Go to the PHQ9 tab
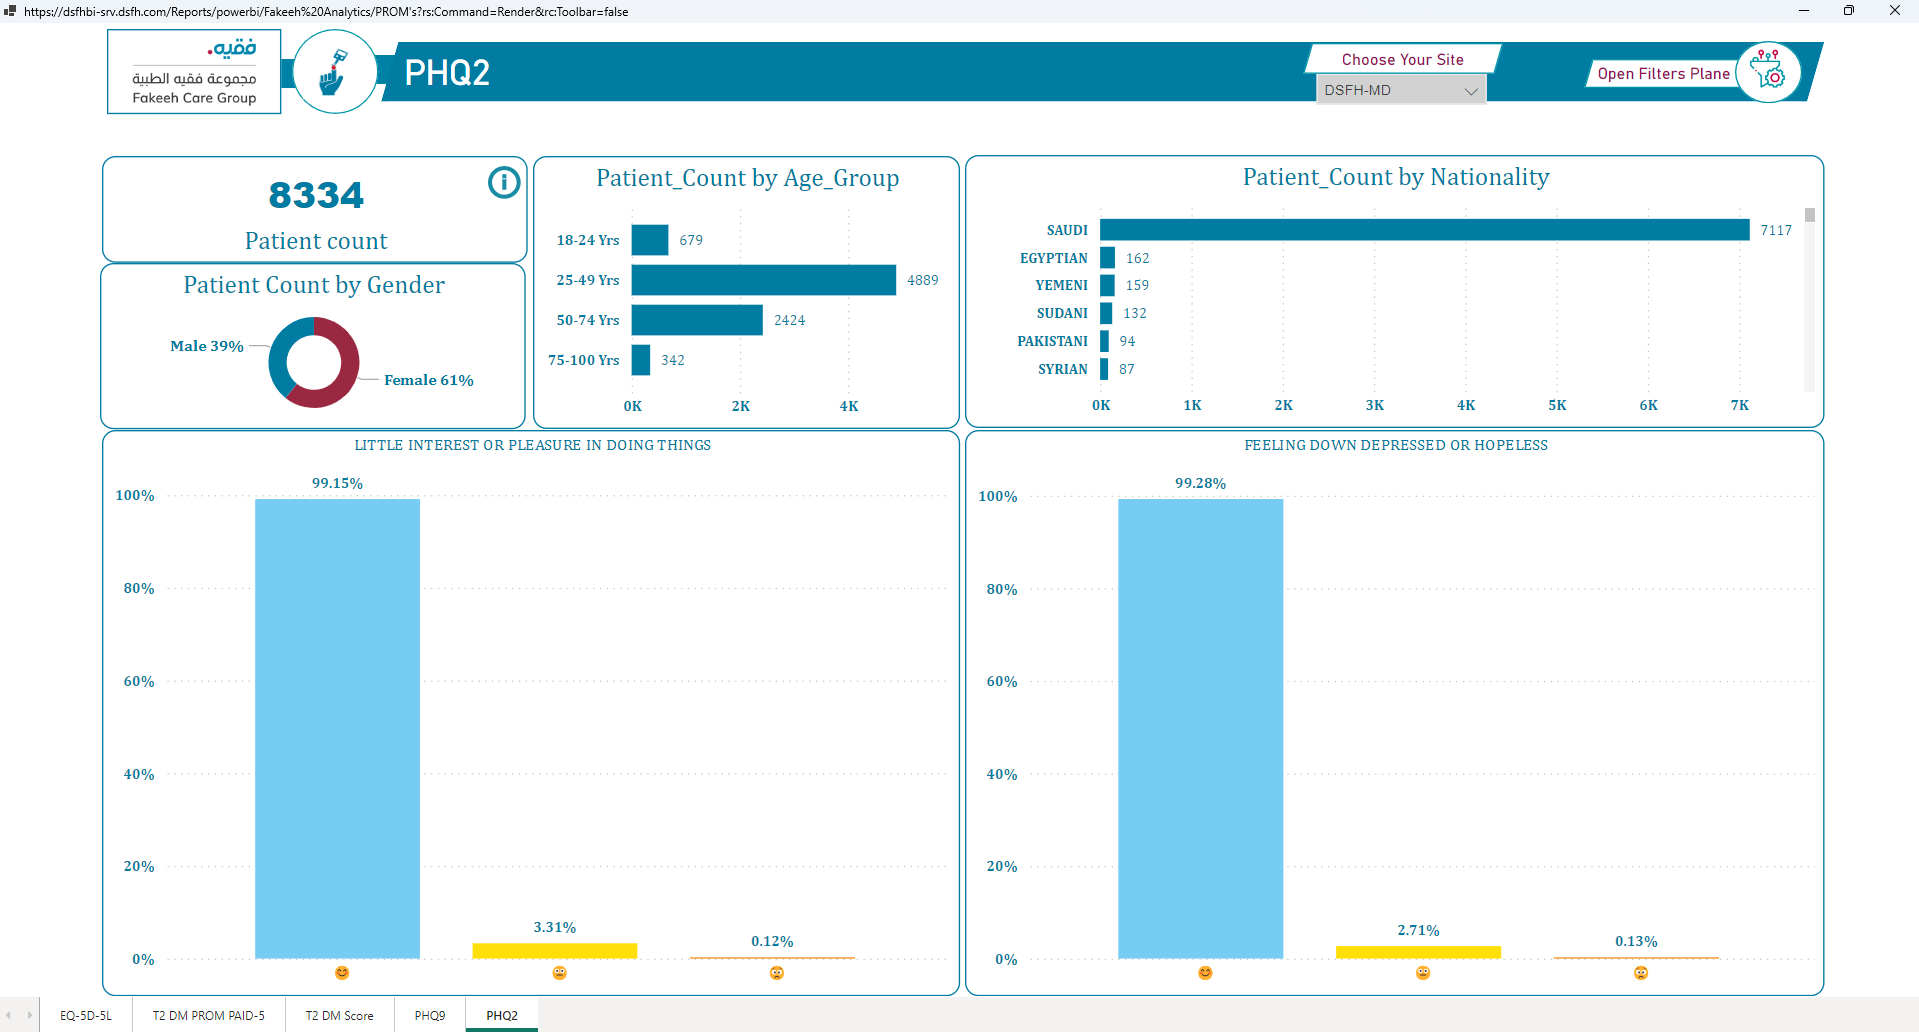Image resolution: width=1919 pixels, height=1032 pixels. (x=430, y=1015)
